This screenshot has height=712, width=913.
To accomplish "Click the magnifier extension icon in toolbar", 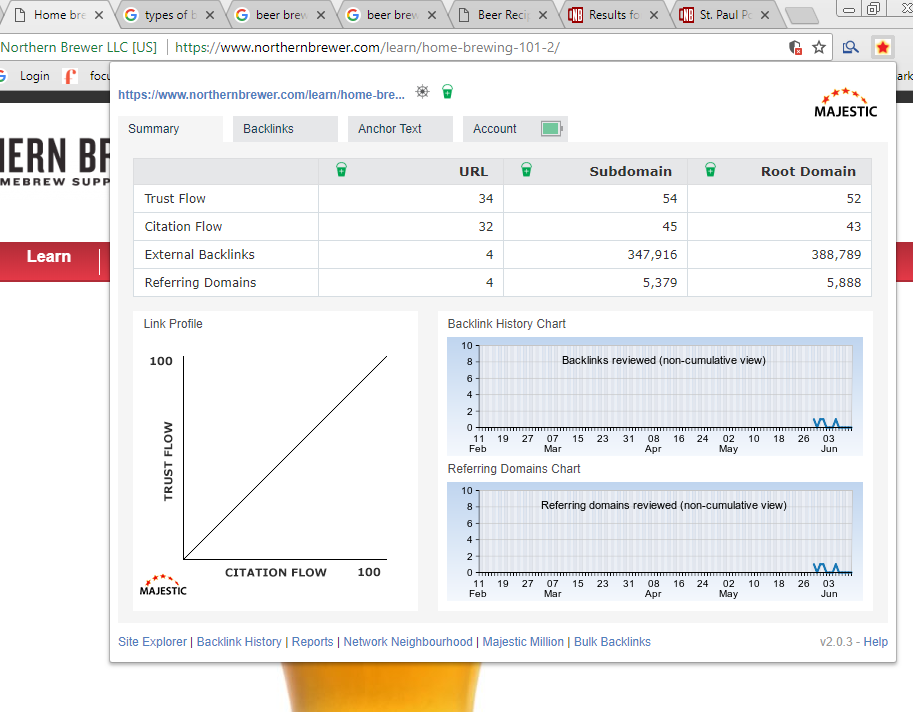I will pos(850,47).
